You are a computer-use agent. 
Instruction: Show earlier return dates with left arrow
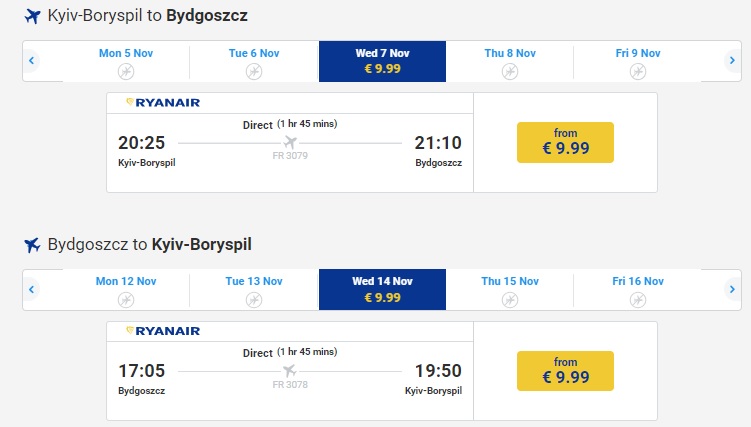click(x=32, y=289)
